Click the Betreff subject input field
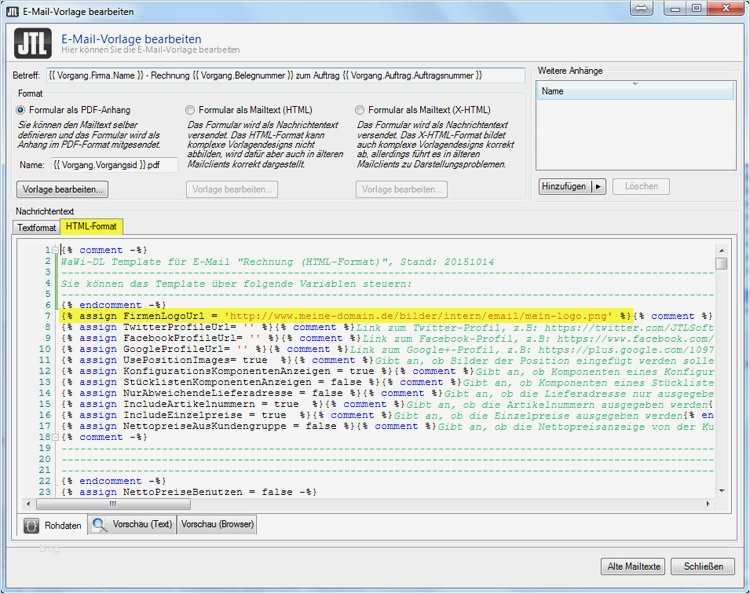 (284, 75)
